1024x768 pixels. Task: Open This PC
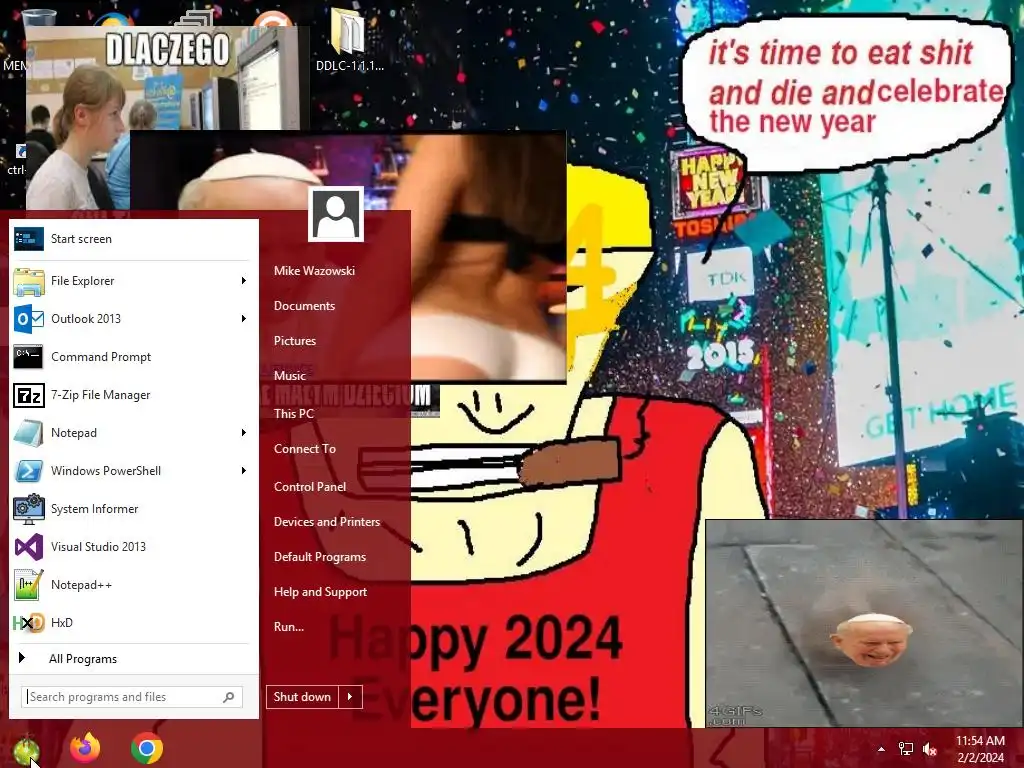coord(293,414)
